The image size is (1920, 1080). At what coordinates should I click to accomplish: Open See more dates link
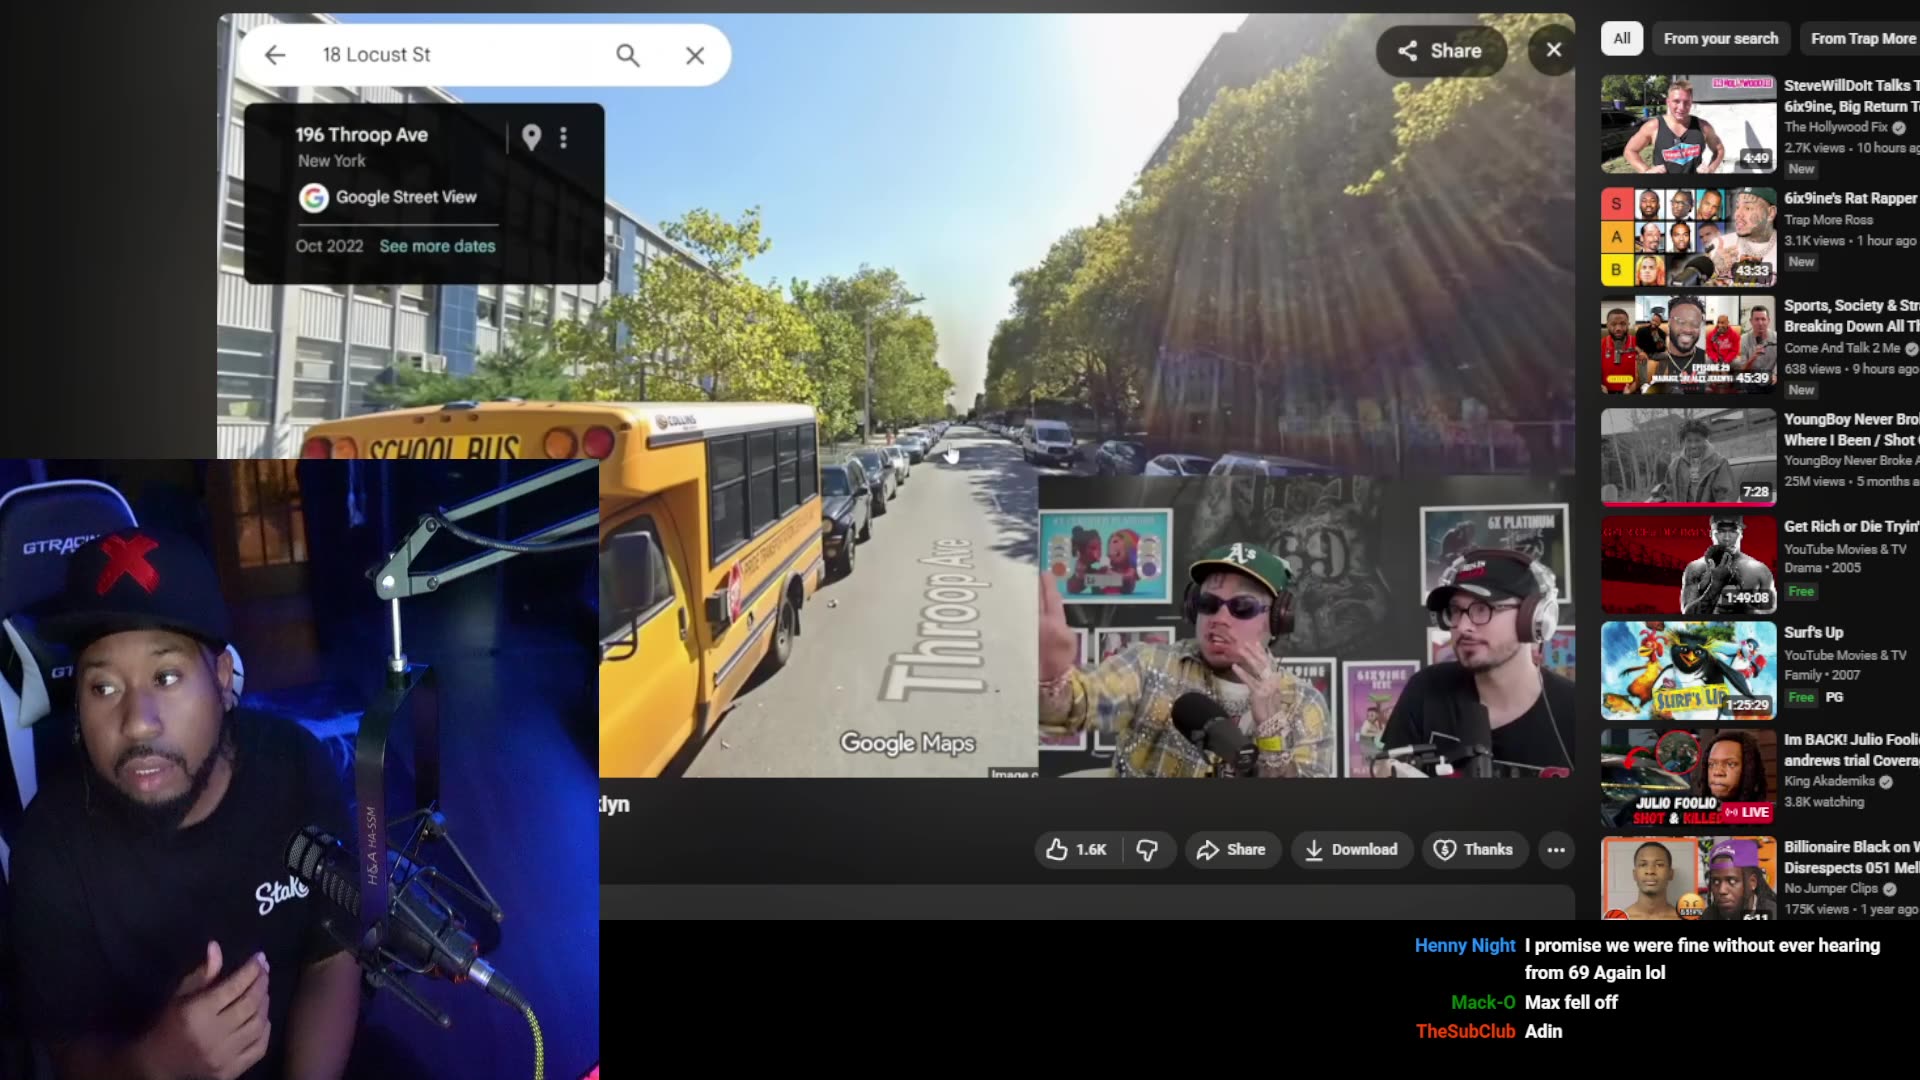coord(437,246)
